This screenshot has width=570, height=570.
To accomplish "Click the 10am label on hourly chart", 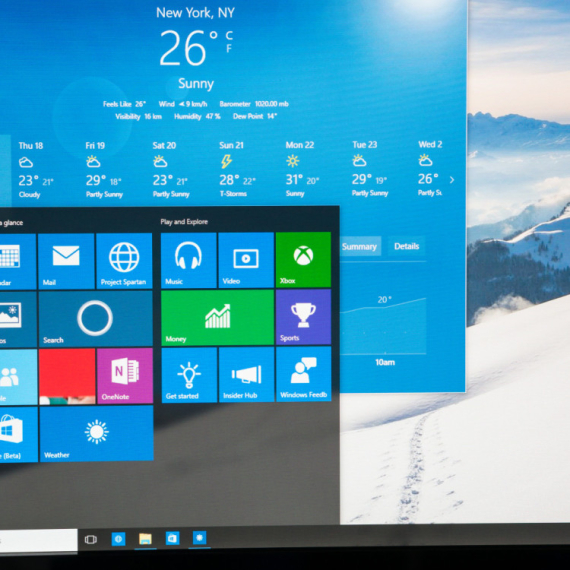I will coord(385,362).
